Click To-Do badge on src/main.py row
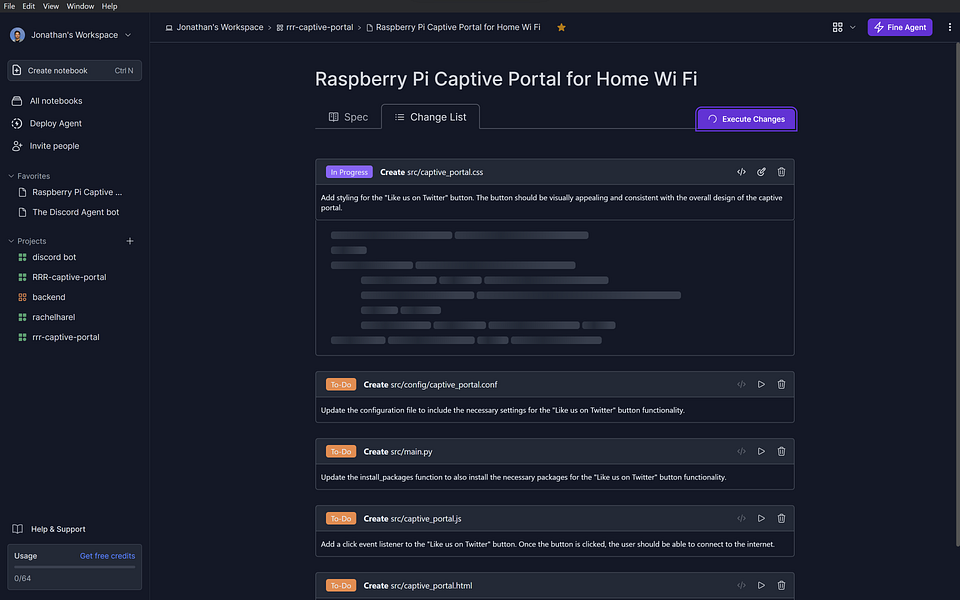Viewport: 960px width, 600px height. click(x=341, y=451)
